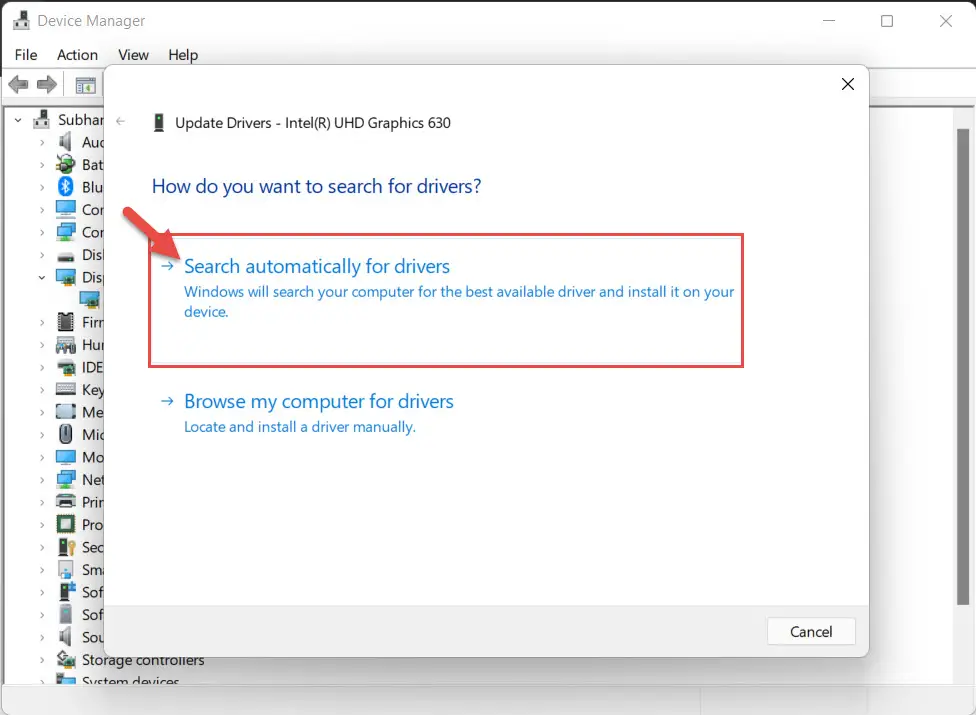The width and height of the screenshot is (976, 715).
Task: Open the View menu
Action: [x=133, y=55]
